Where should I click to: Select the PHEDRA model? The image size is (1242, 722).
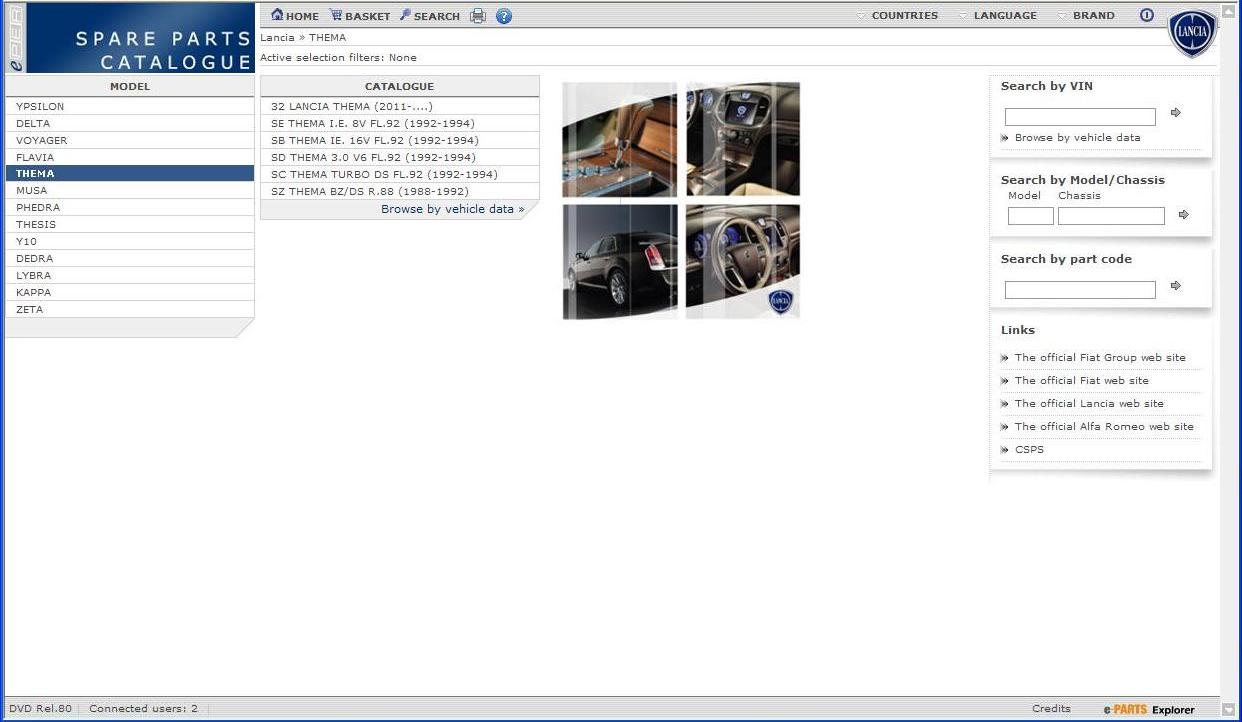(130, 207)
